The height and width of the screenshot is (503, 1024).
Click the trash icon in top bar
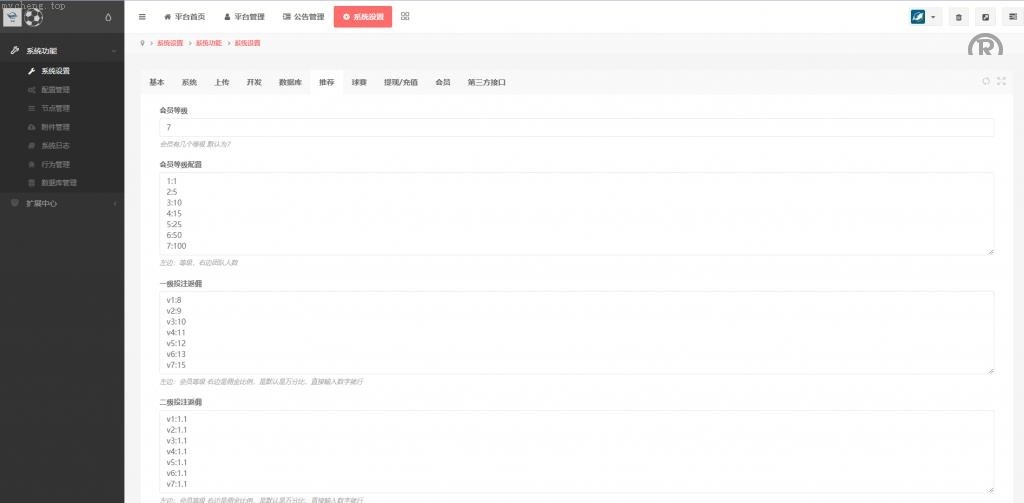tap(959, 17)
